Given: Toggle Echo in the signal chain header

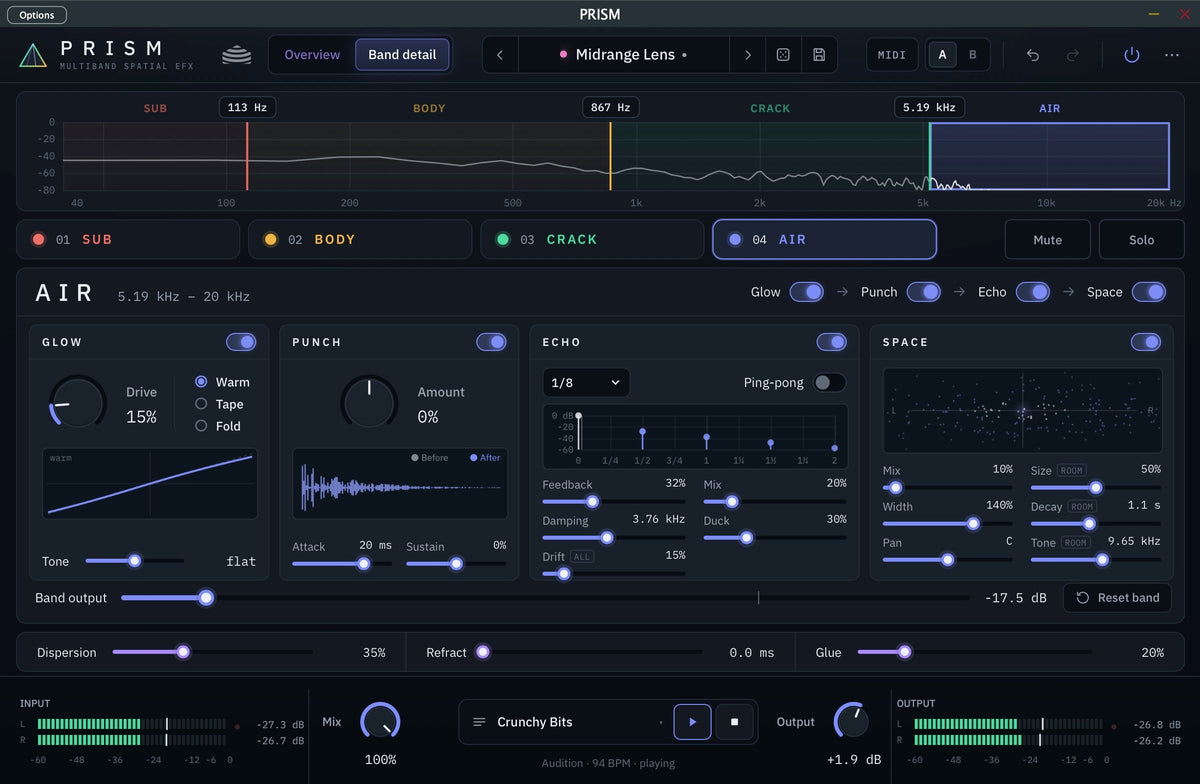Looking at the screenshot, I should coord(1033,292).
